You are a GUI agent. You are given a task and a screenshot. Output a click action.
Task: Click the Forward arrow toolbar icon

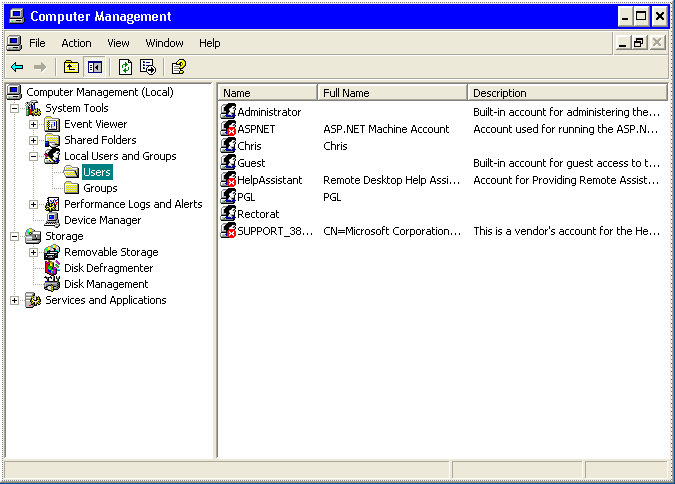40,67
